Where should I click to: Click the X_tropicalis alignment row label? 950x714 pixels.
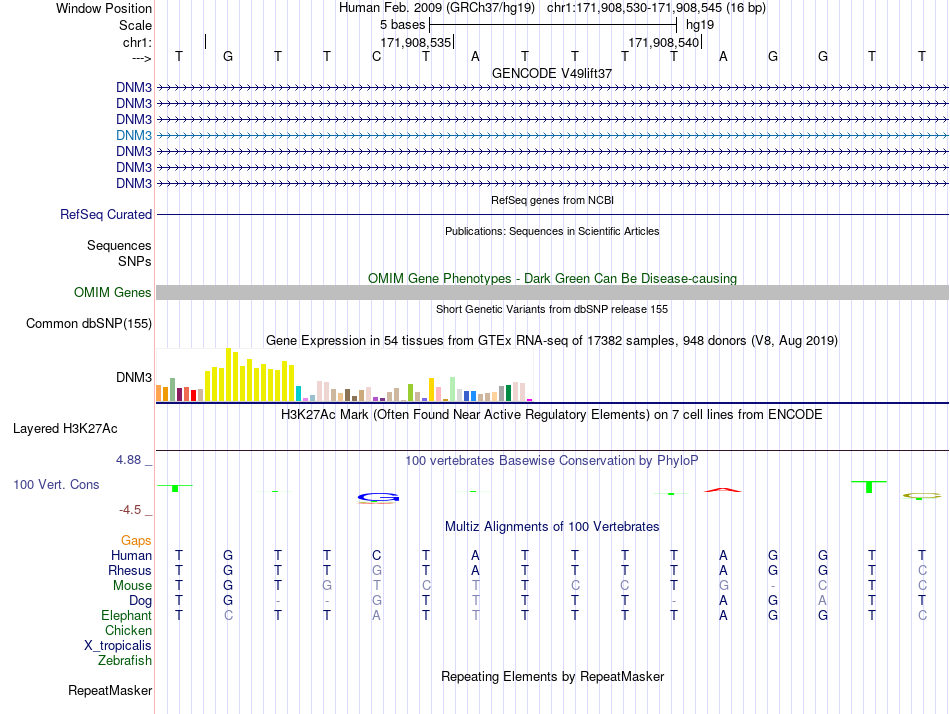point(118,646)
